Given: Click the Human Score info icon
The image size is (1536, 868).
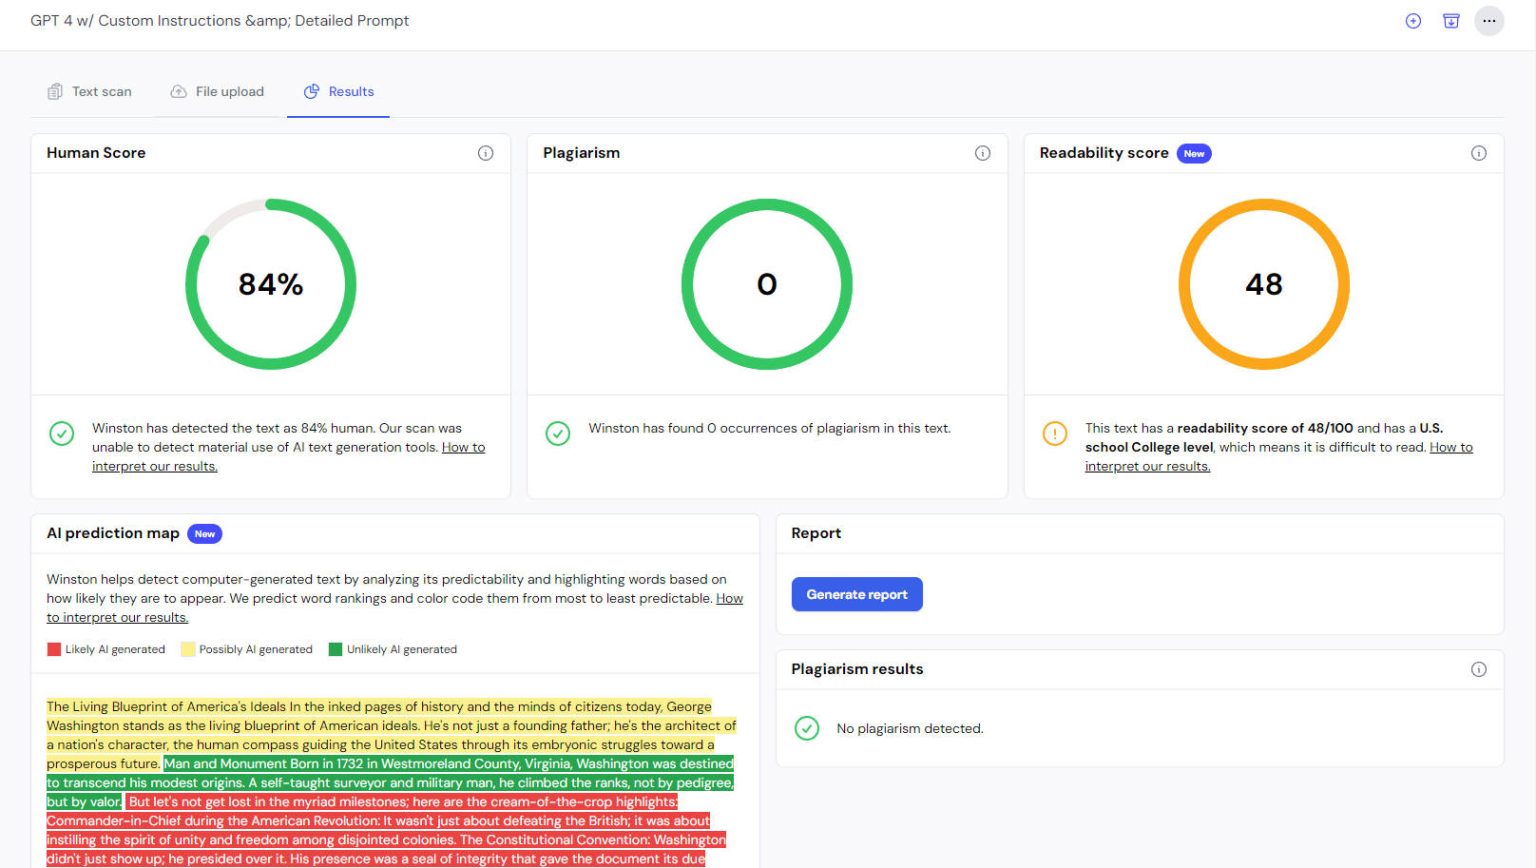Looking at the screenshot, I should pyautogui.click(x=486, y=153).
